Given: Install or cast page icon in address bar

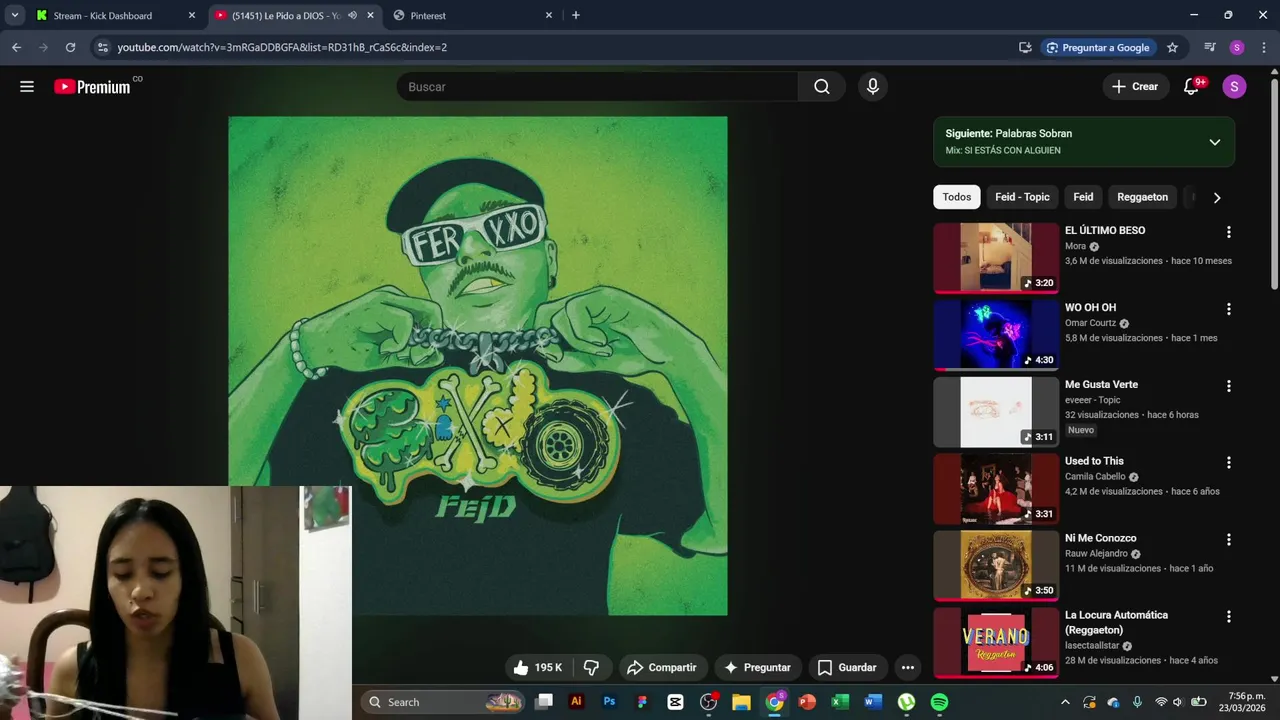Looking at the screenshot, I should pyautogui.click(x=1025, y=47).
